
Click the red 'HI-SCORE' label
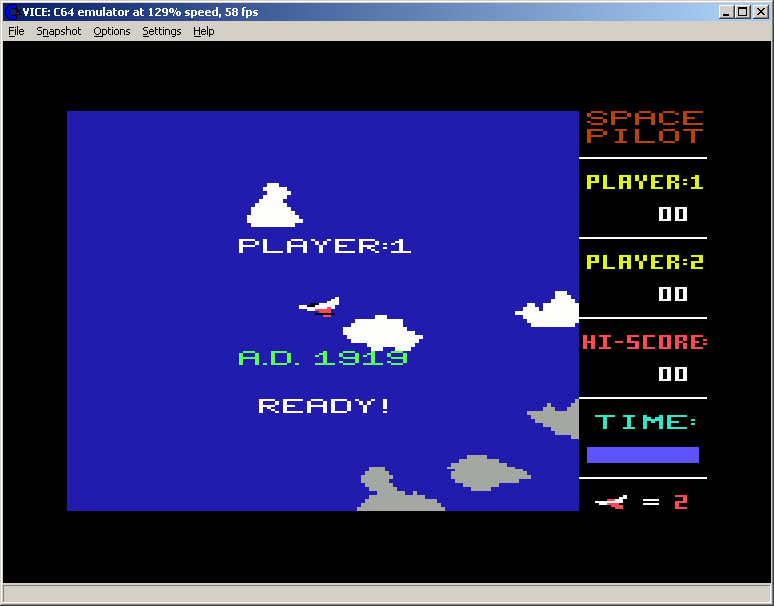(644, 342)
